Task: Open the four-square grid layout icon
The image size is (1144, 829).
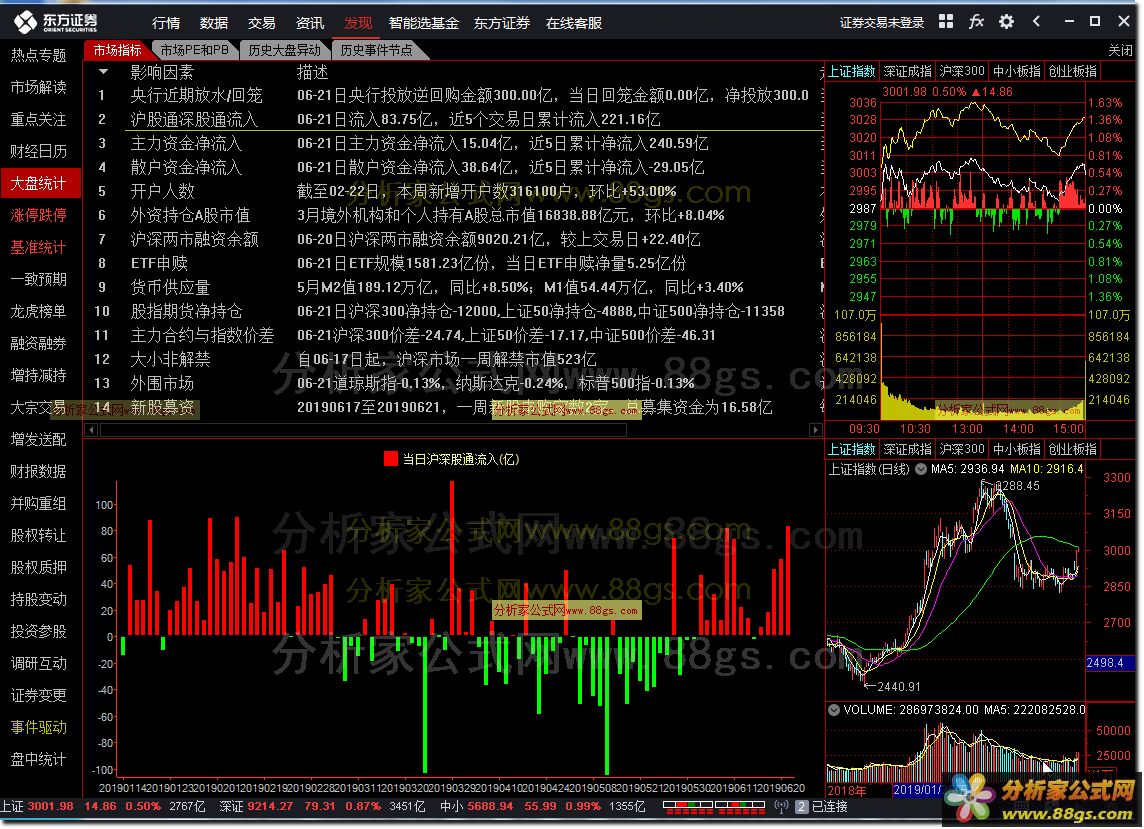Action: click(946, 22)
